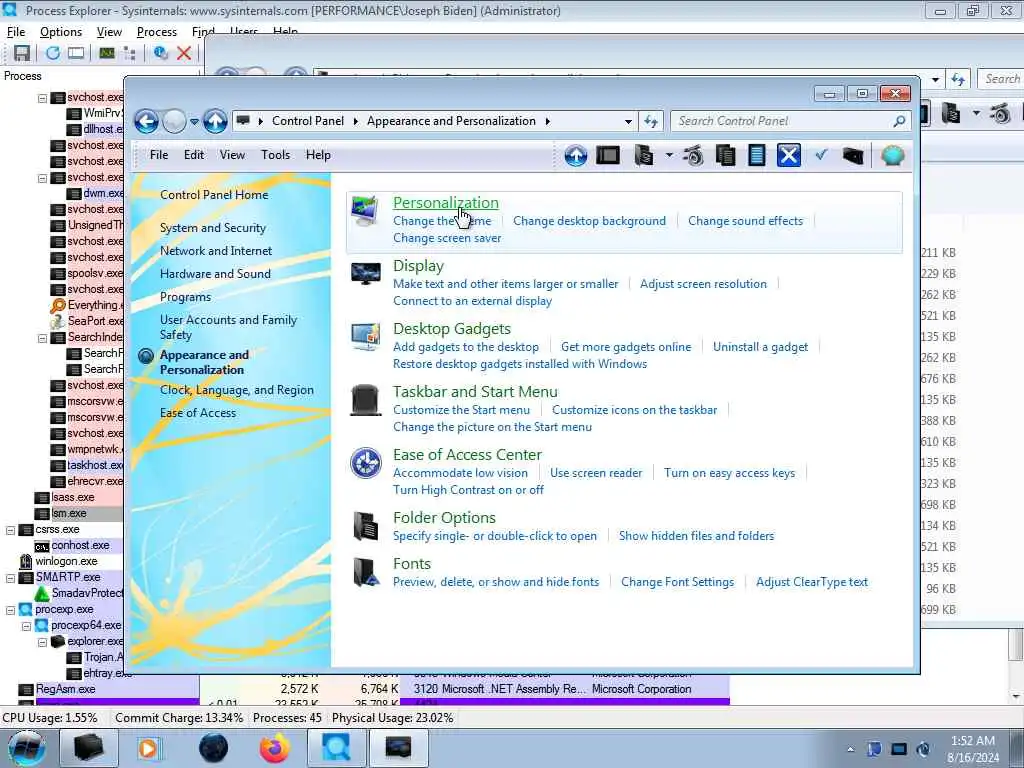This screenshot has height=768, width=1024.
Task: Select the winlogon.exe process row
Action: coord(66,562)
